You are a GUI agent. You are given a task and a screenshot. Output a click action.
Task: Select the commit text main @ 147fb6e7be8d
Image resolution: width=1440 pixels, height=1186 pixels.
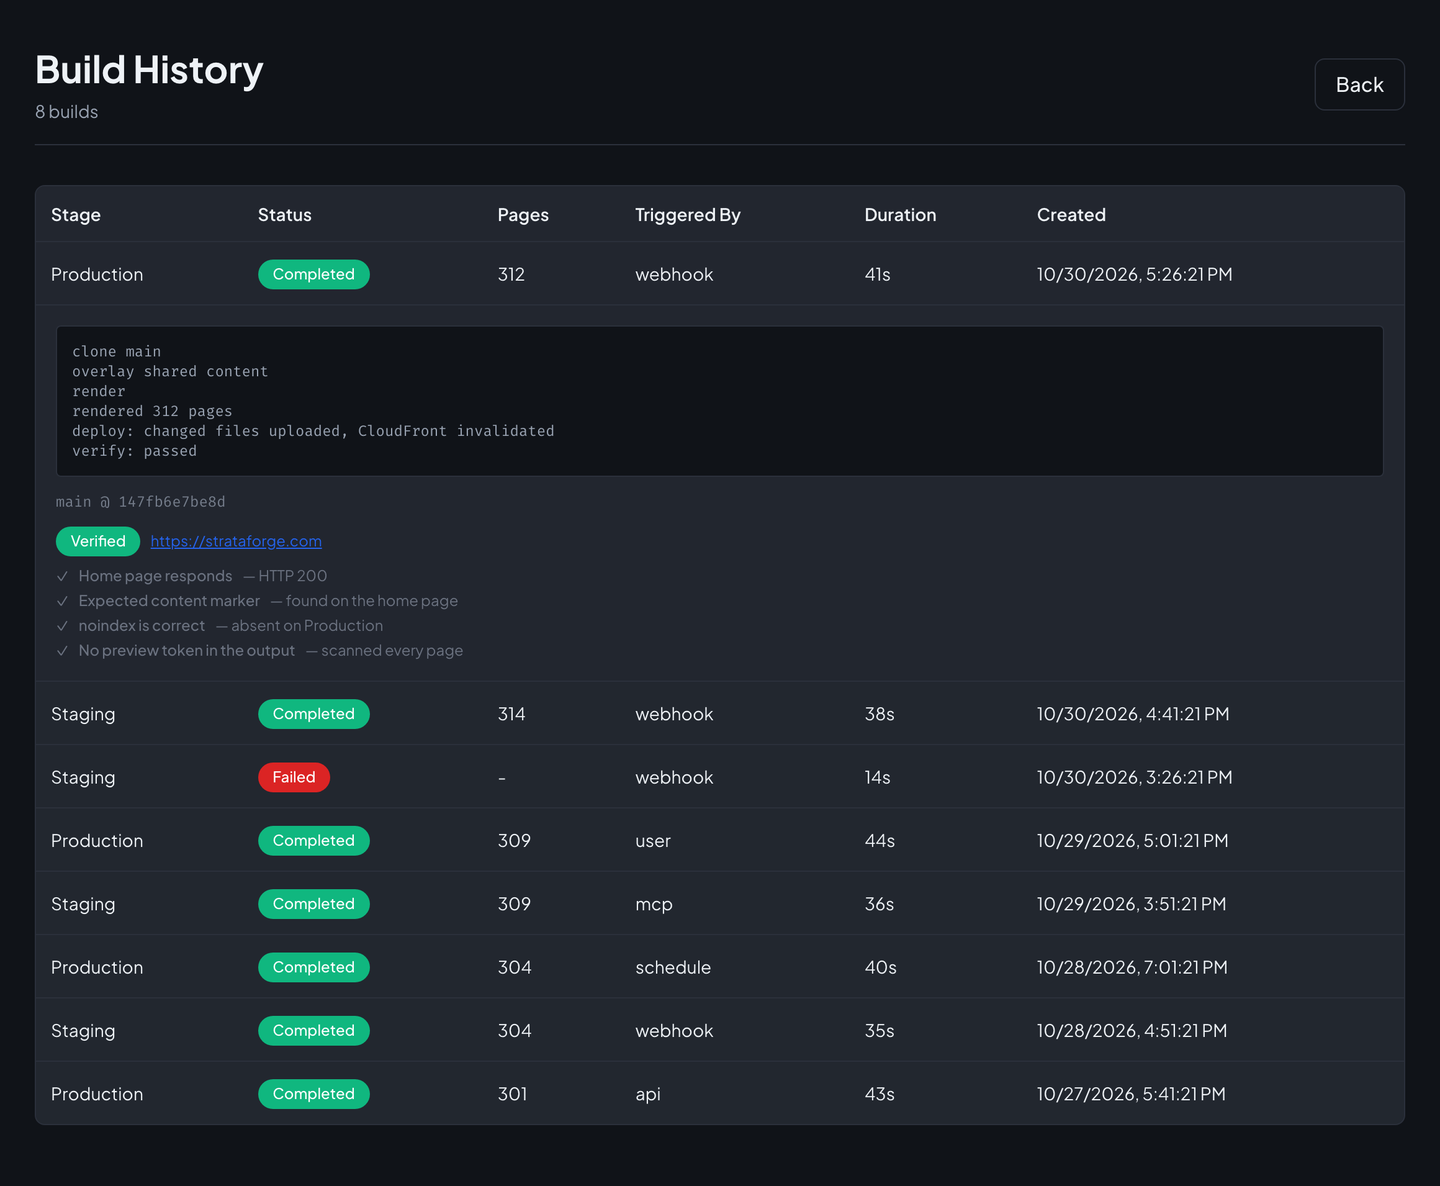[x=141, y=502]
